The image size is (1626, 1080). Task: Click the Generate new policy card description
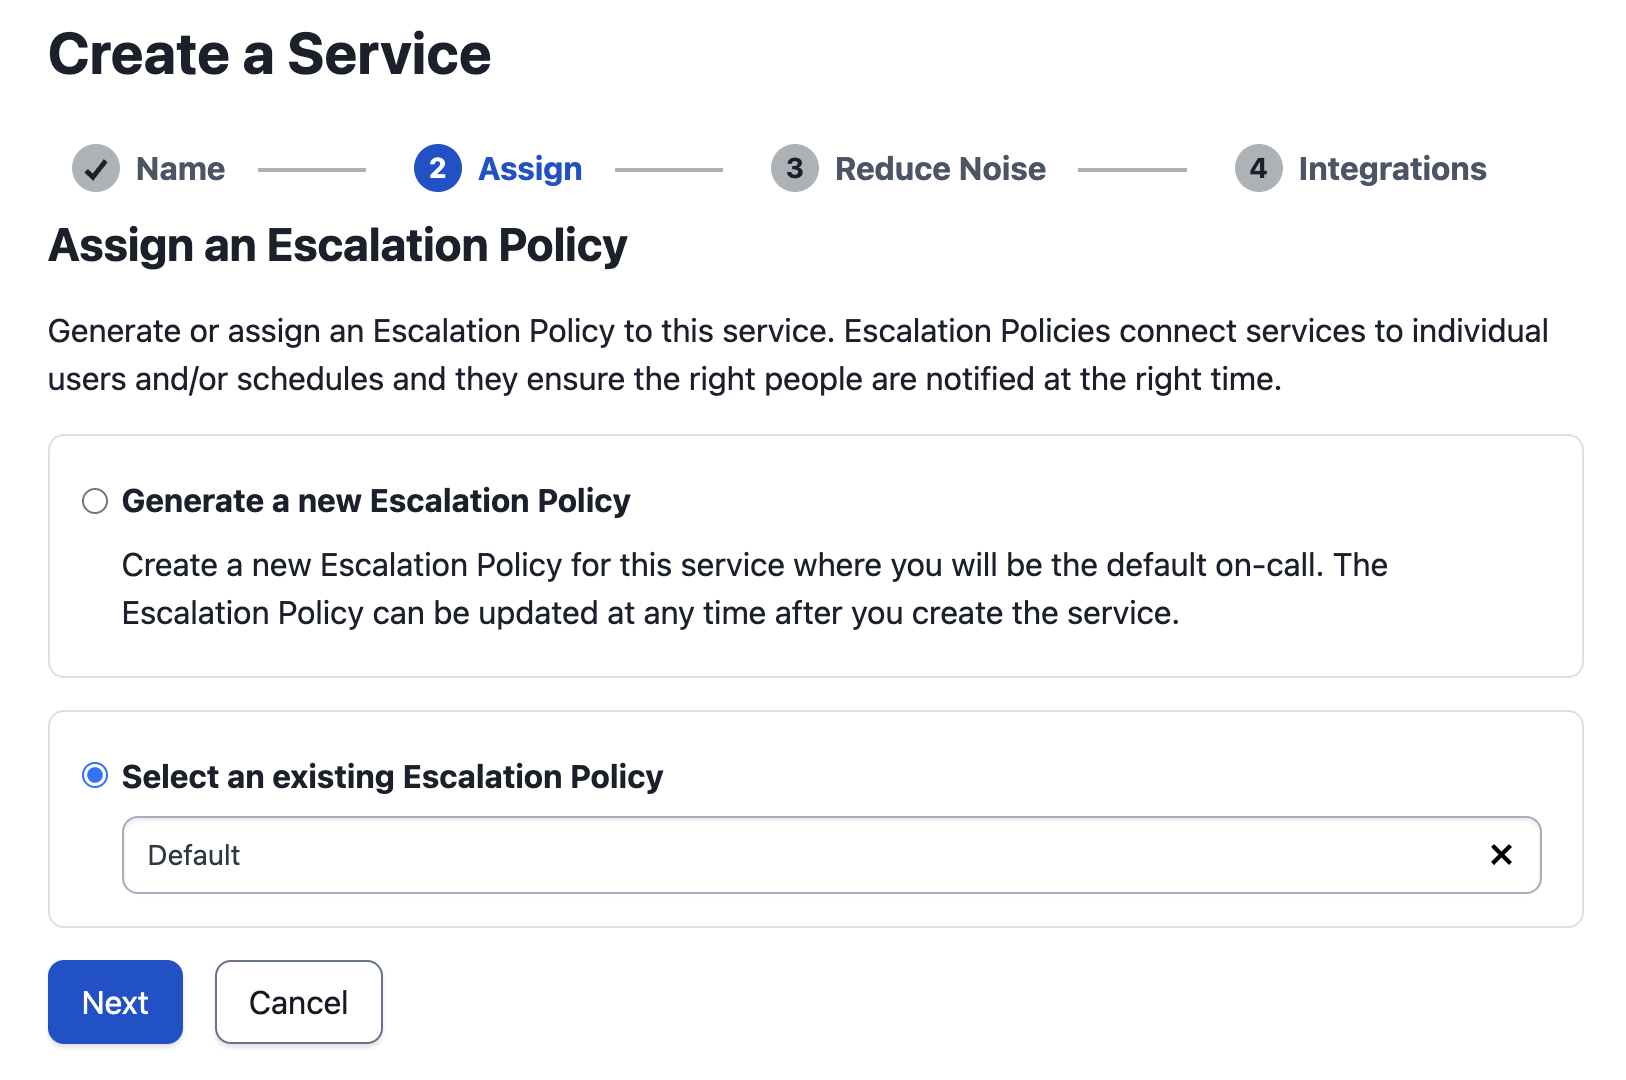(754, 589)
